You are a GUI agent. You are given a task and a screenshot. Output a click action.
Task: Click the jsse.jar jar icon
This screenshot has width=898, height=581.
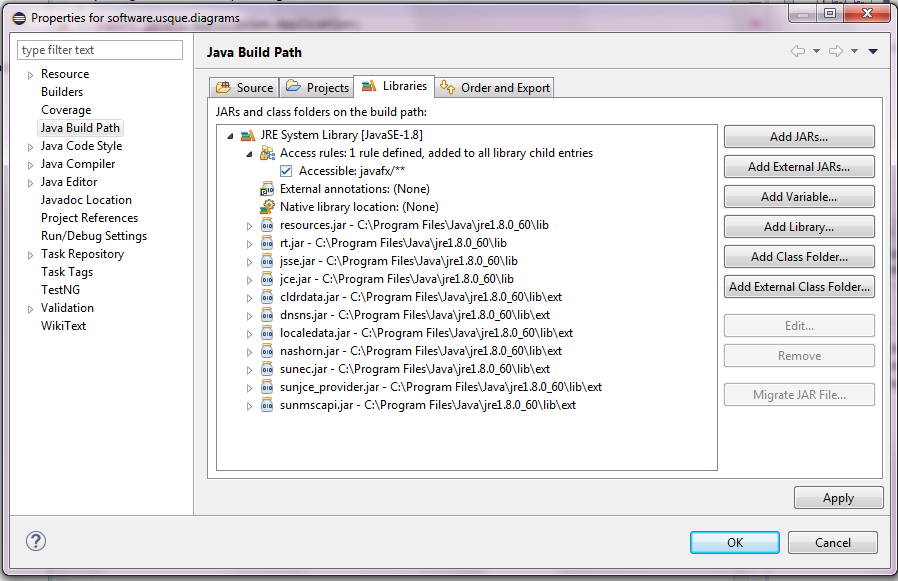click(267, 261)
